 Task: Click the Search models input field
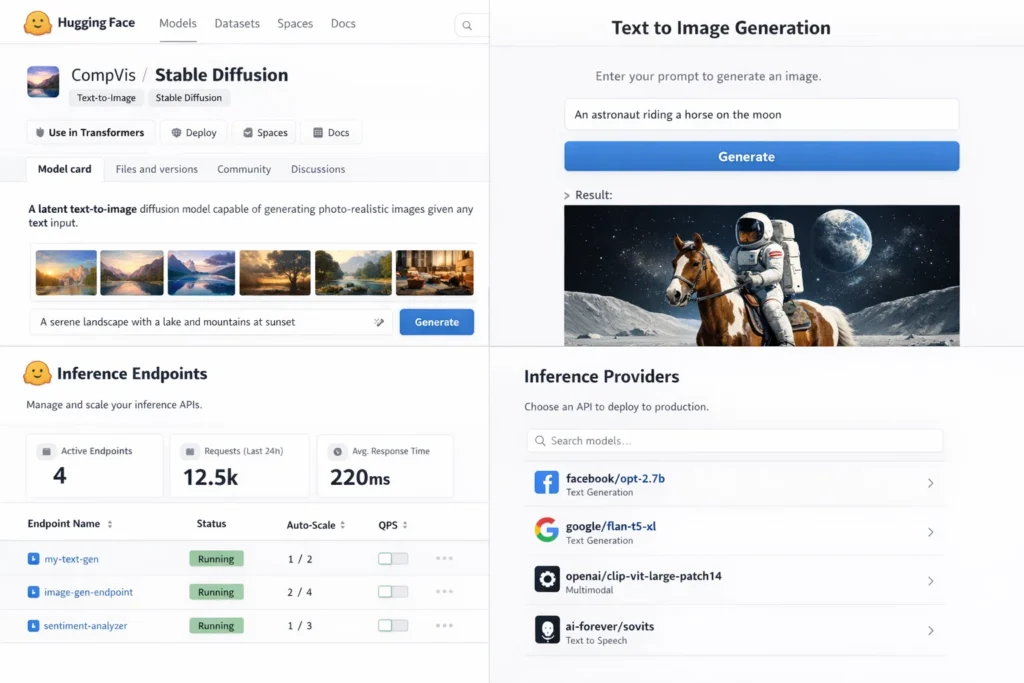pos(735,440)
